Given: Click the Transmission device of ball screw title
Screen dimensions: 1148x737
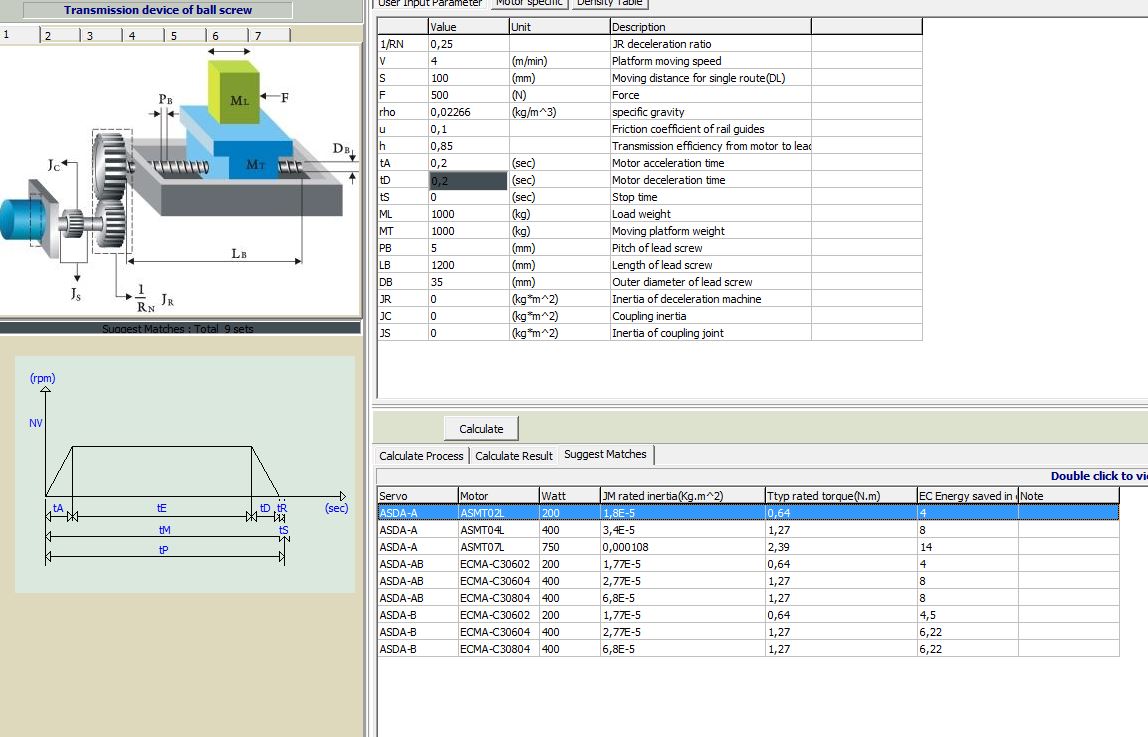Looking at the screenshot, I should (157, 10).
